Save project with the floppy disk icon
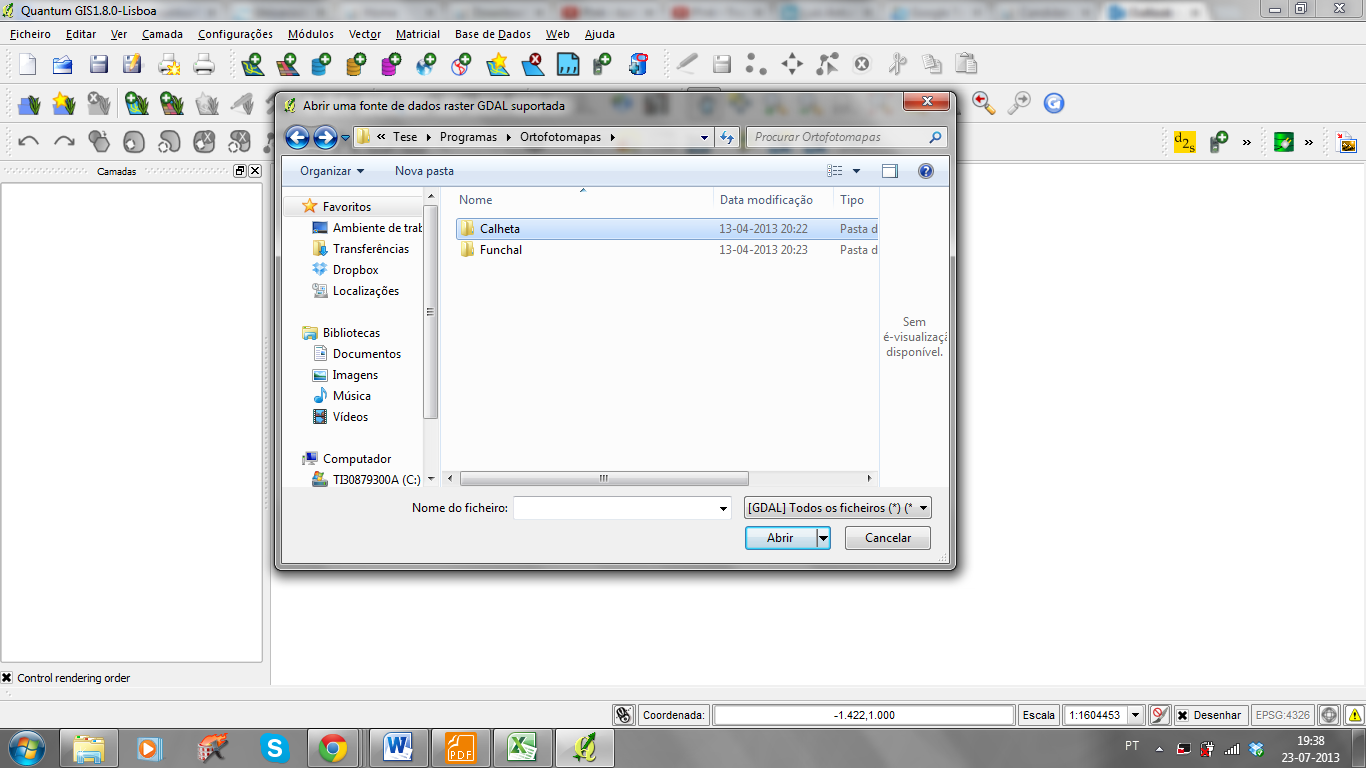Image resolution: width=1366 pixels, height=768 pixels. coord(98,65)
